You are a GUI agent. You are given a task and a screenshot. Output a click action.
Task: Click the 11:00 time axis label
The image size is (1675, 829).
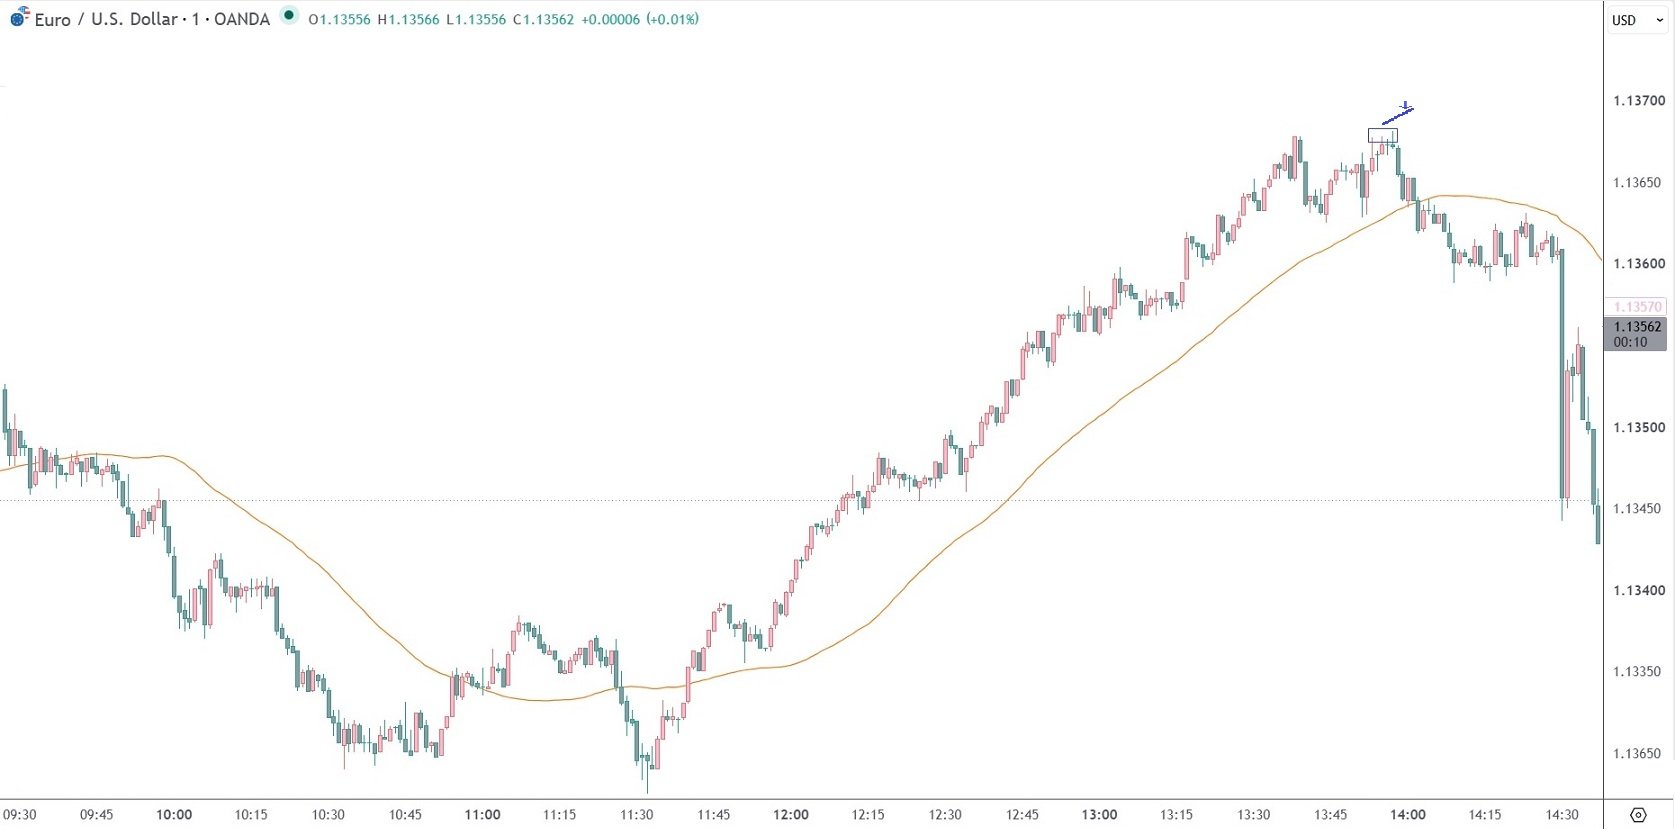click(x=482, y=815)
